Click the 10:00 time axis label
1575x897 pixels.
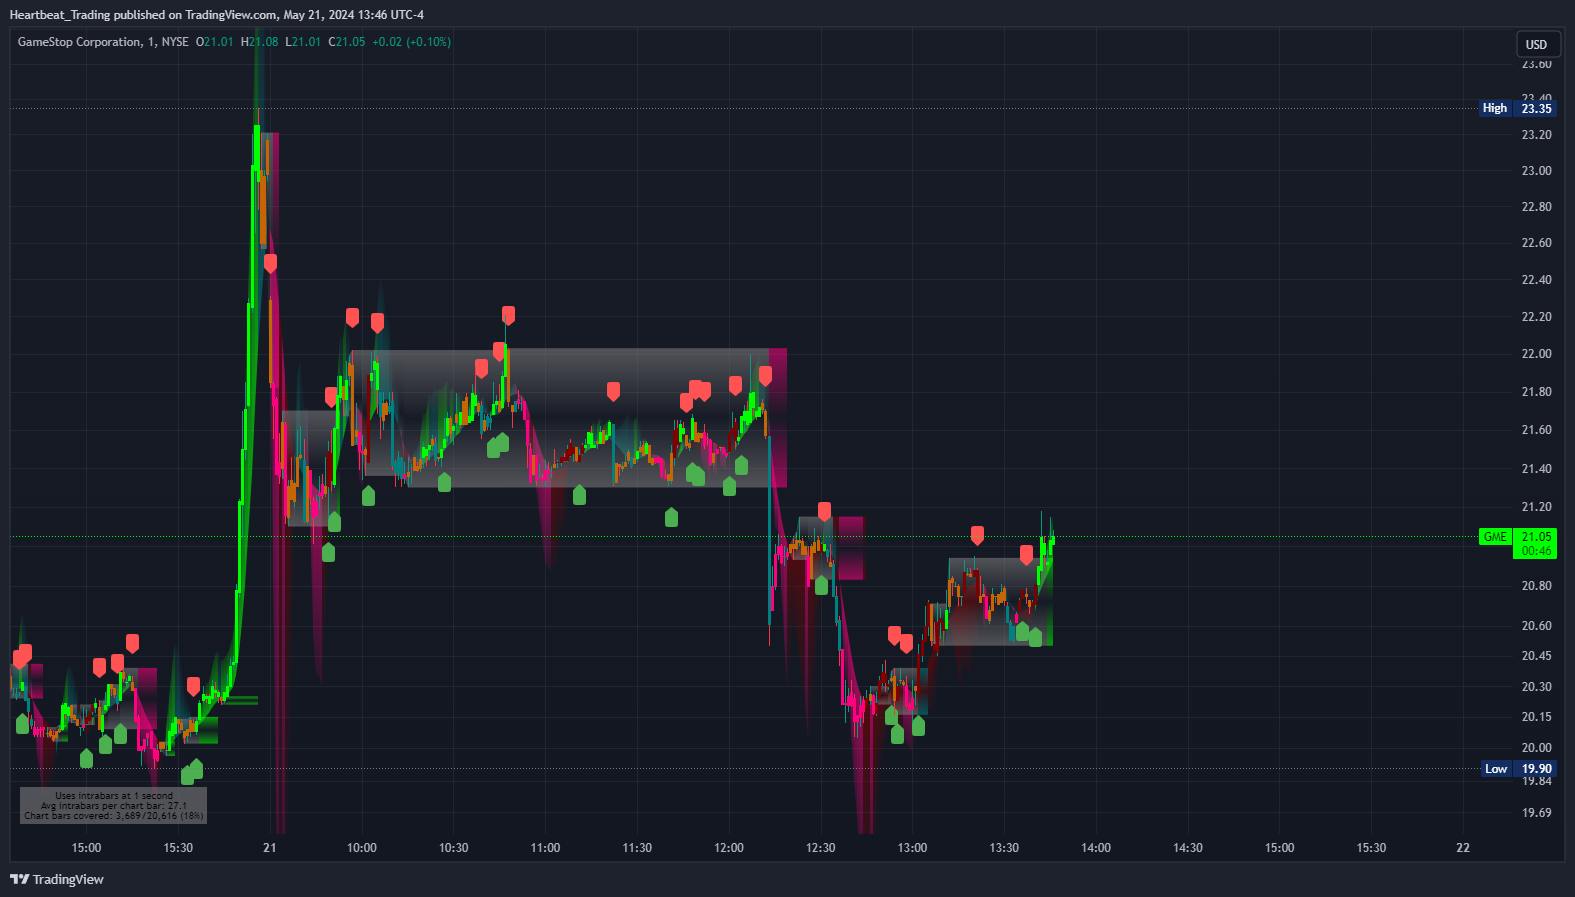[361, 848]
